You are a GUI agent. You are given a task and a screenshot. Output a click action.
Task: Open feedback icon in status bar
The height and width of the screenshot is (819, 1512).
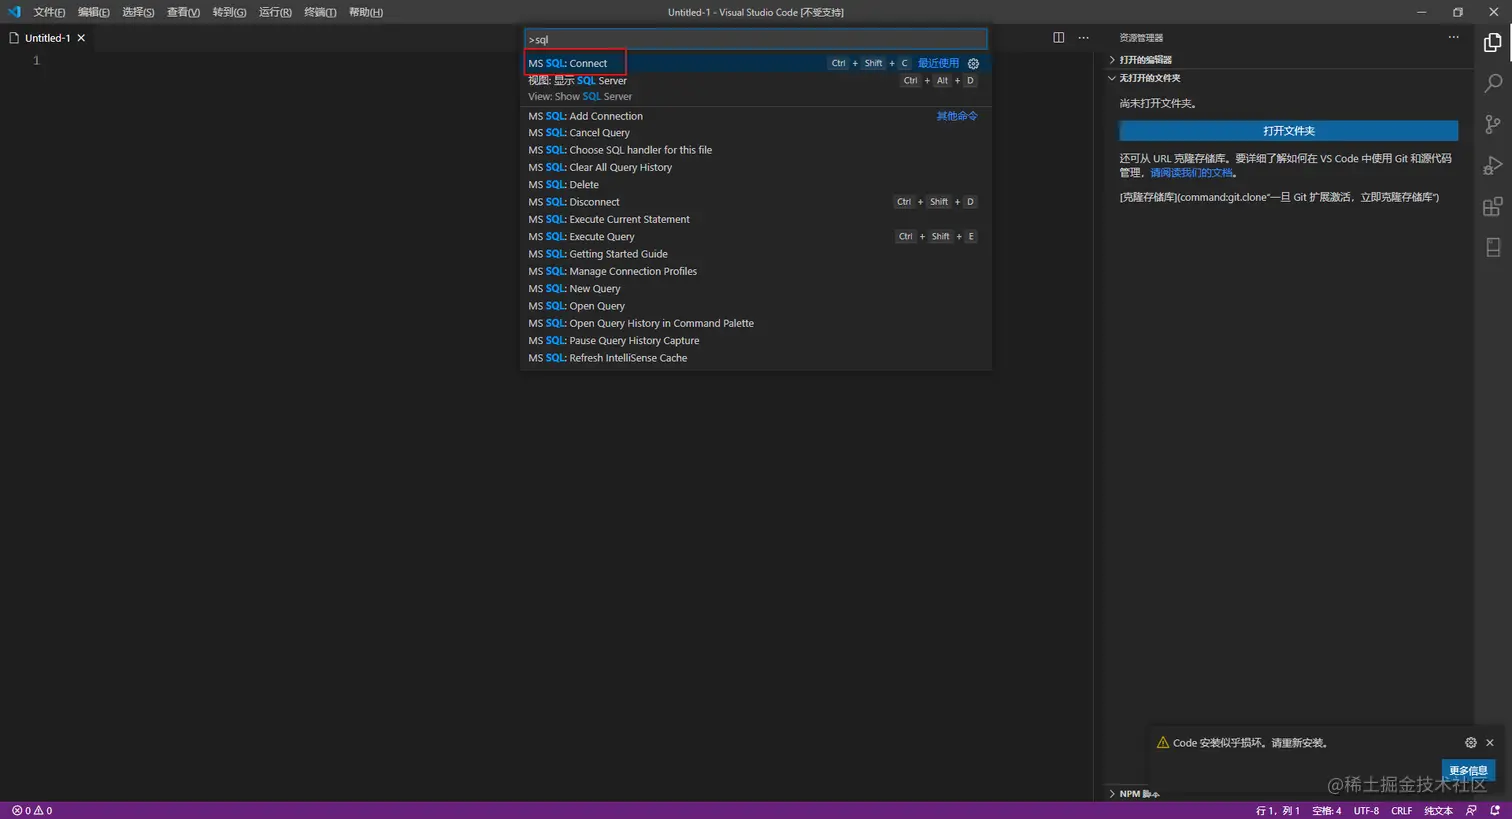pyautogui.click(x=1471, y=811)
